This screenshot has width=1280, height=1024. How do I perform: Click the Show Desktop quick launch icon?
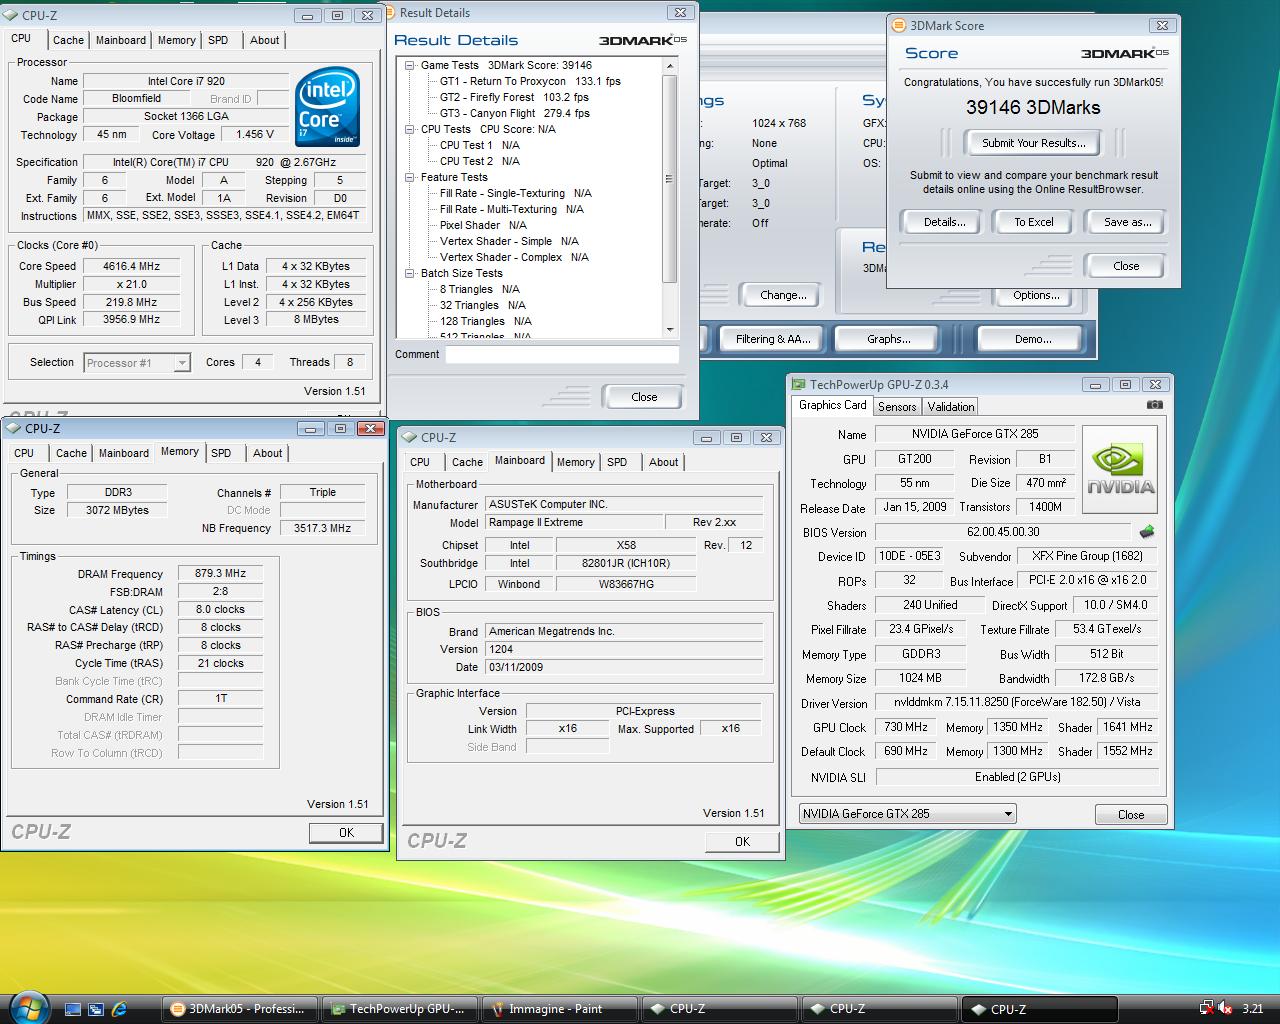point(73,1009)
